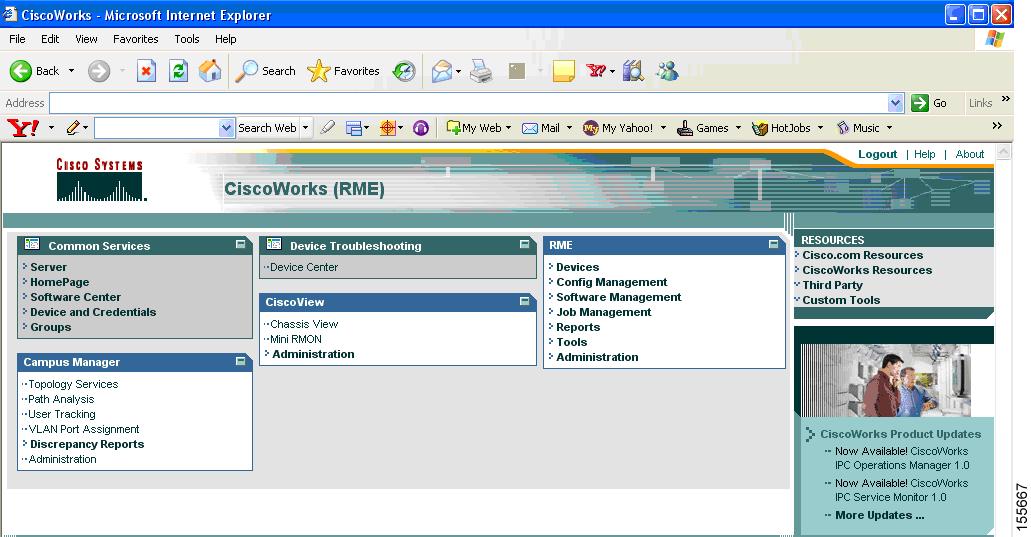Collapse the Common Services panel

click(x=241, y=245)
